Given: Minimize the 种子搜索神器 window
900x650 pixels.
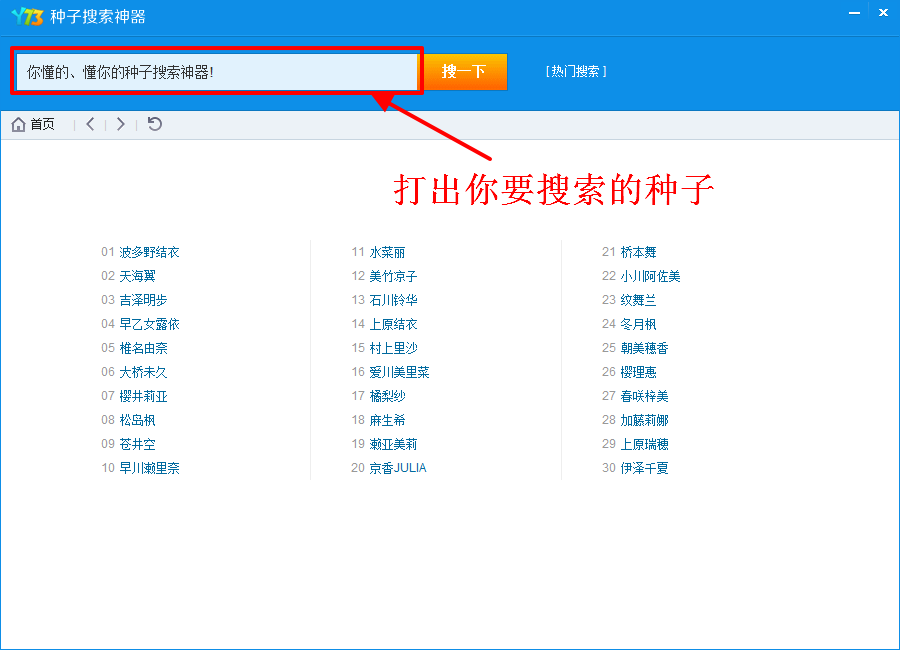Looking at the screenshot, I should (x=855, y=14).
